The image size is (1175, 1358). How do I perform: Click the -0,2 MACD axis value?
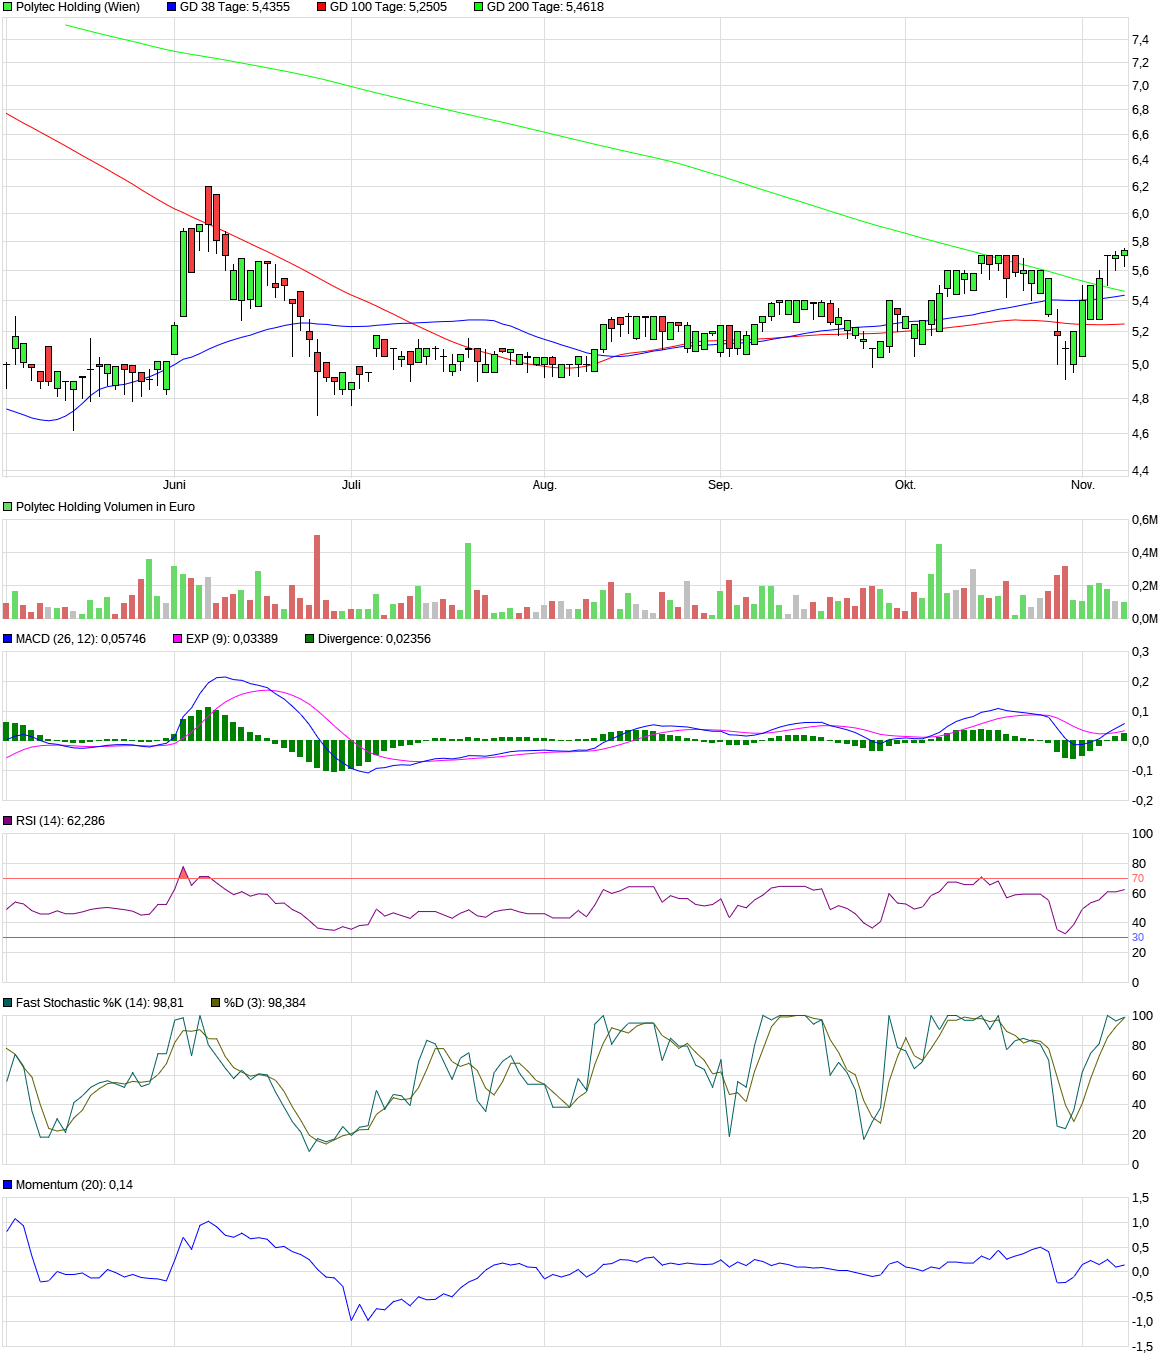pyautogui.click(x=1142, y=801)
